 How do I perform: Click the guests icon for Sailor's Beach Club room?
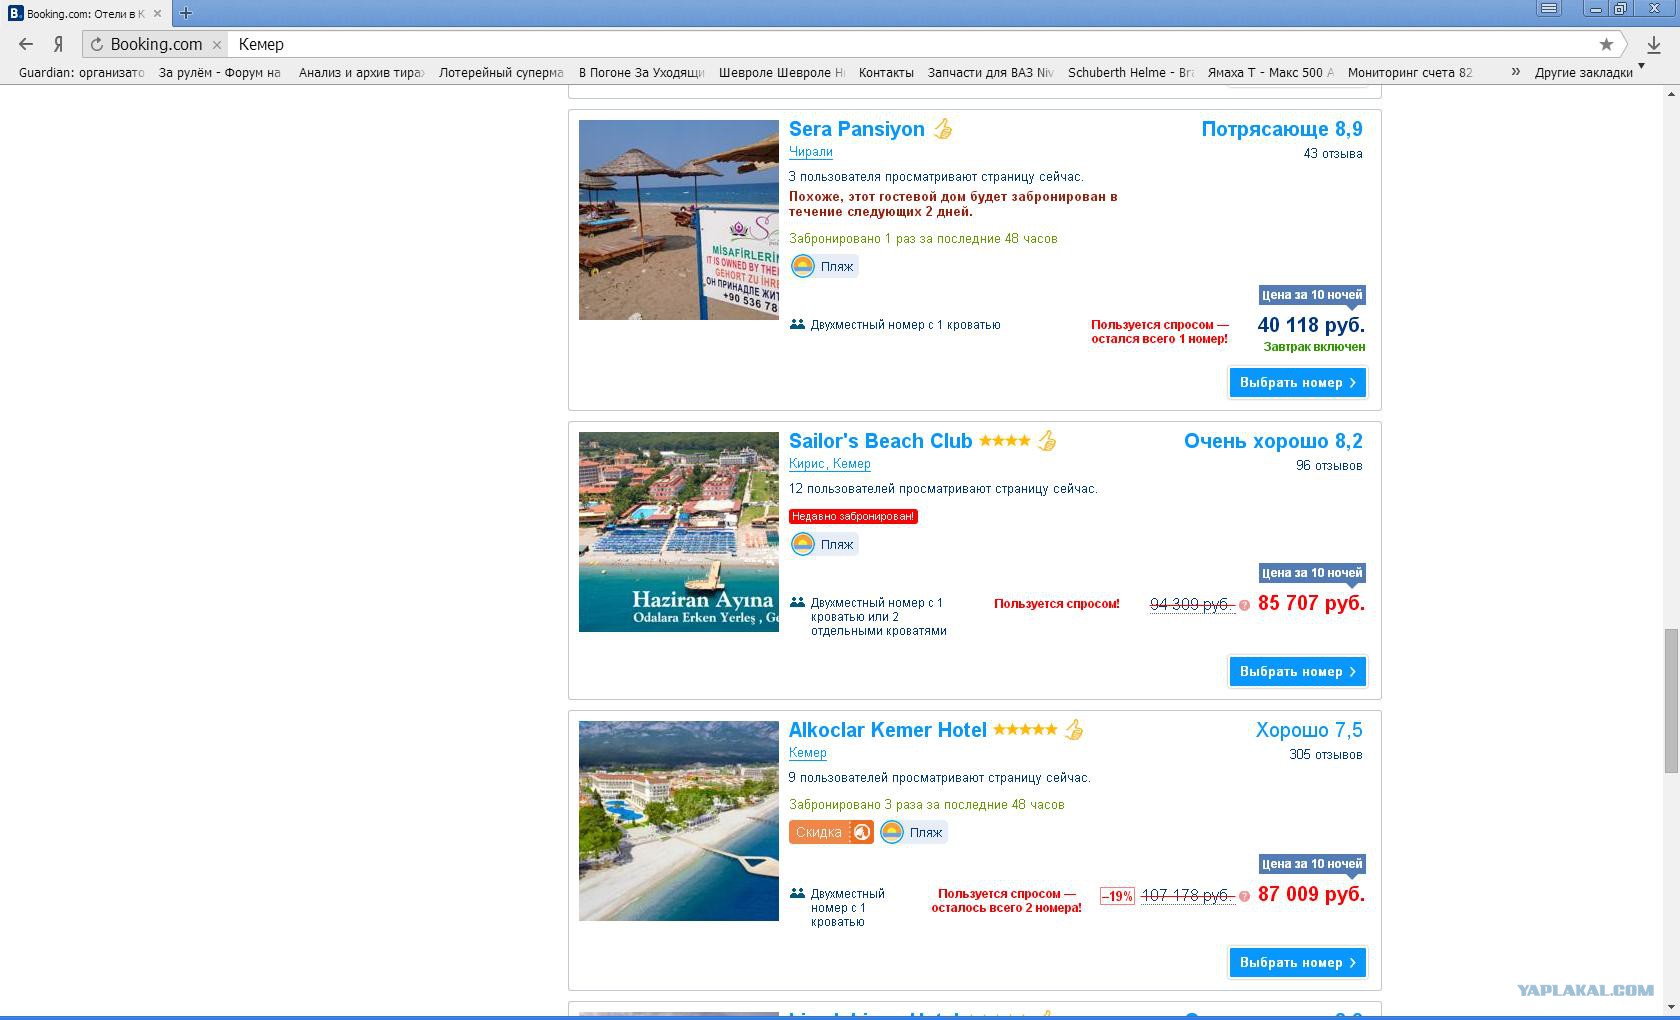797,602
